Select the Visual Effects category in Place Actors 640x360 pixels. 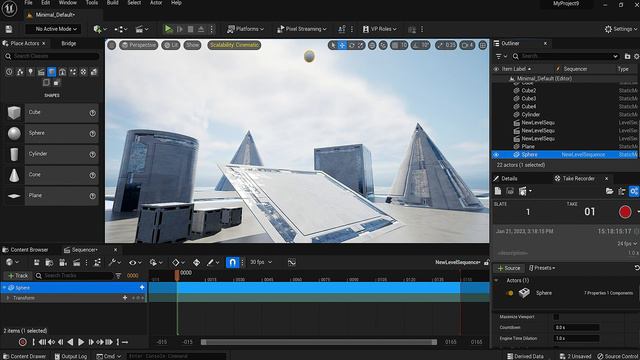(73, 72)
